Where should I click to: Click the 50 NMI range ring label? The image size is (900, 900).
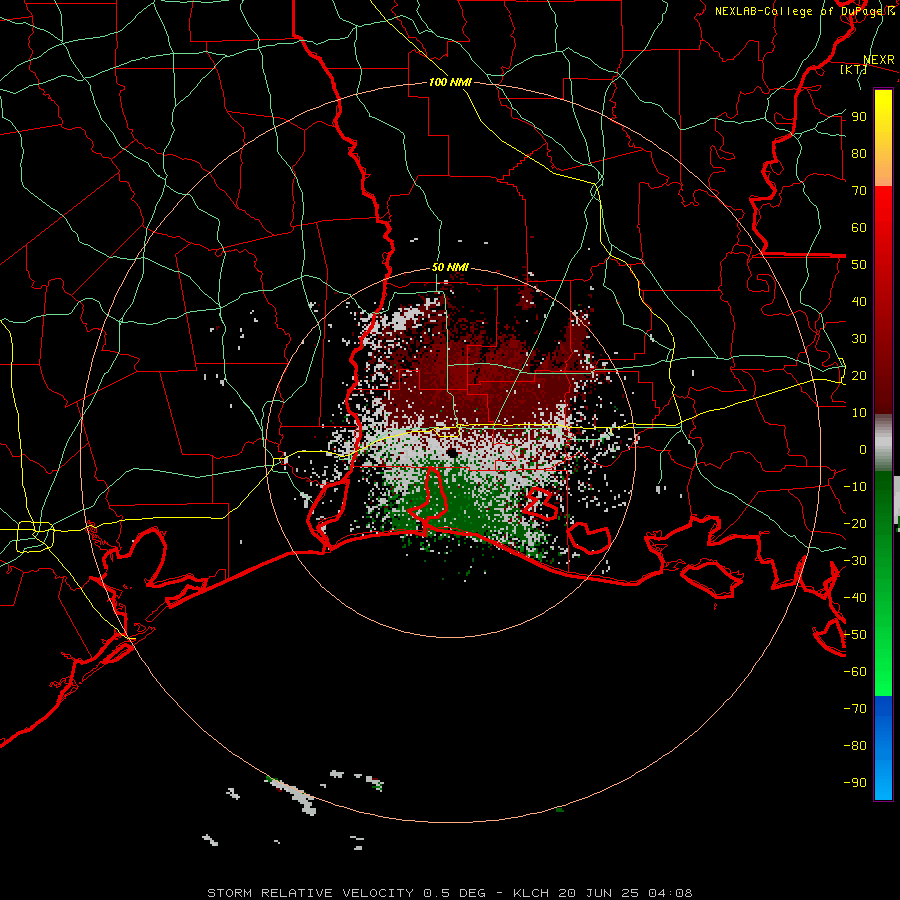[x=450, y=267]
